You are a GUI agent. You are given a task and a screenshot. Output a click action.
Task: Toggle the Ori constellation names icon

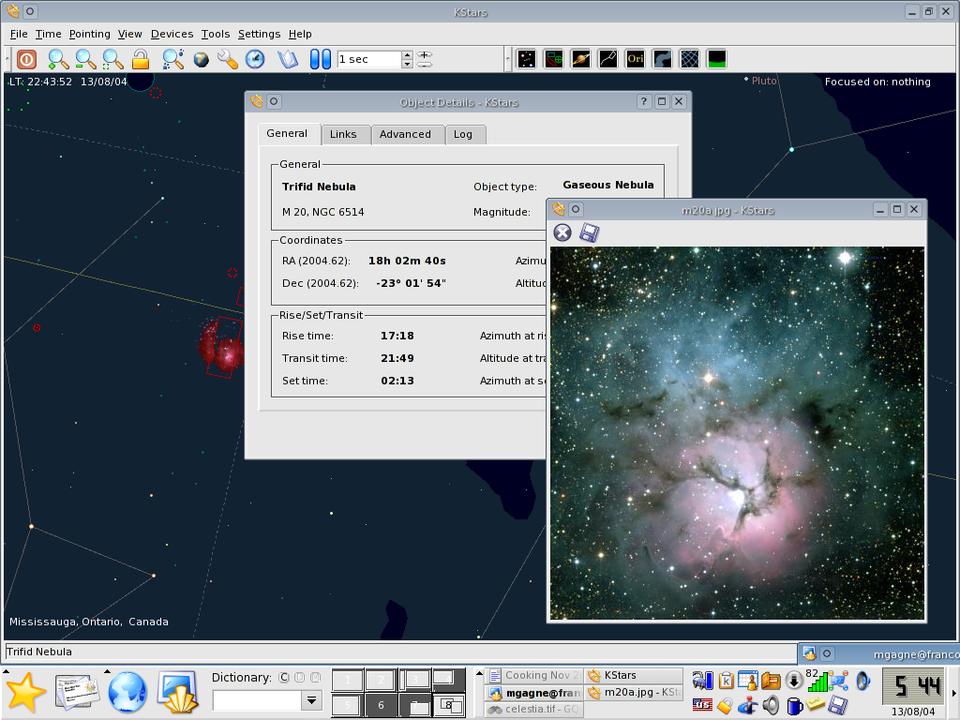tap(635, 60)
